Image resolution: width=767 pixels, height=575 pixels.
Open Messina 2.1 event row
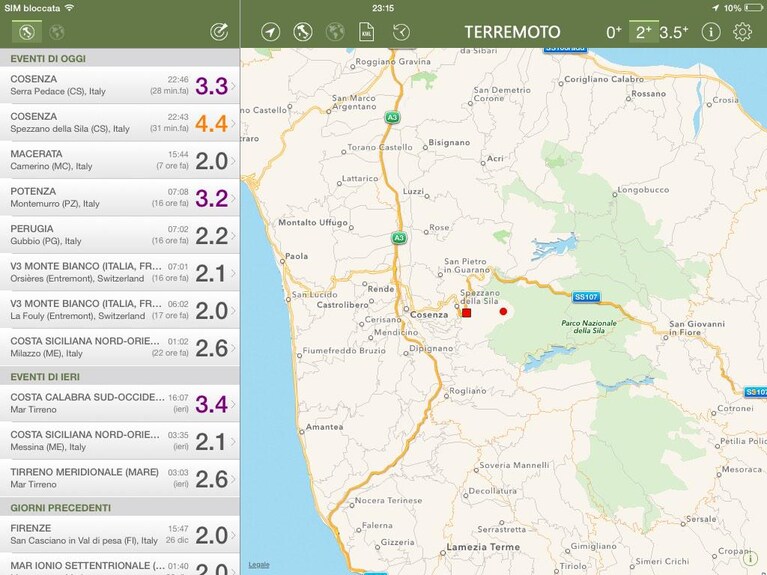point(120,440)
